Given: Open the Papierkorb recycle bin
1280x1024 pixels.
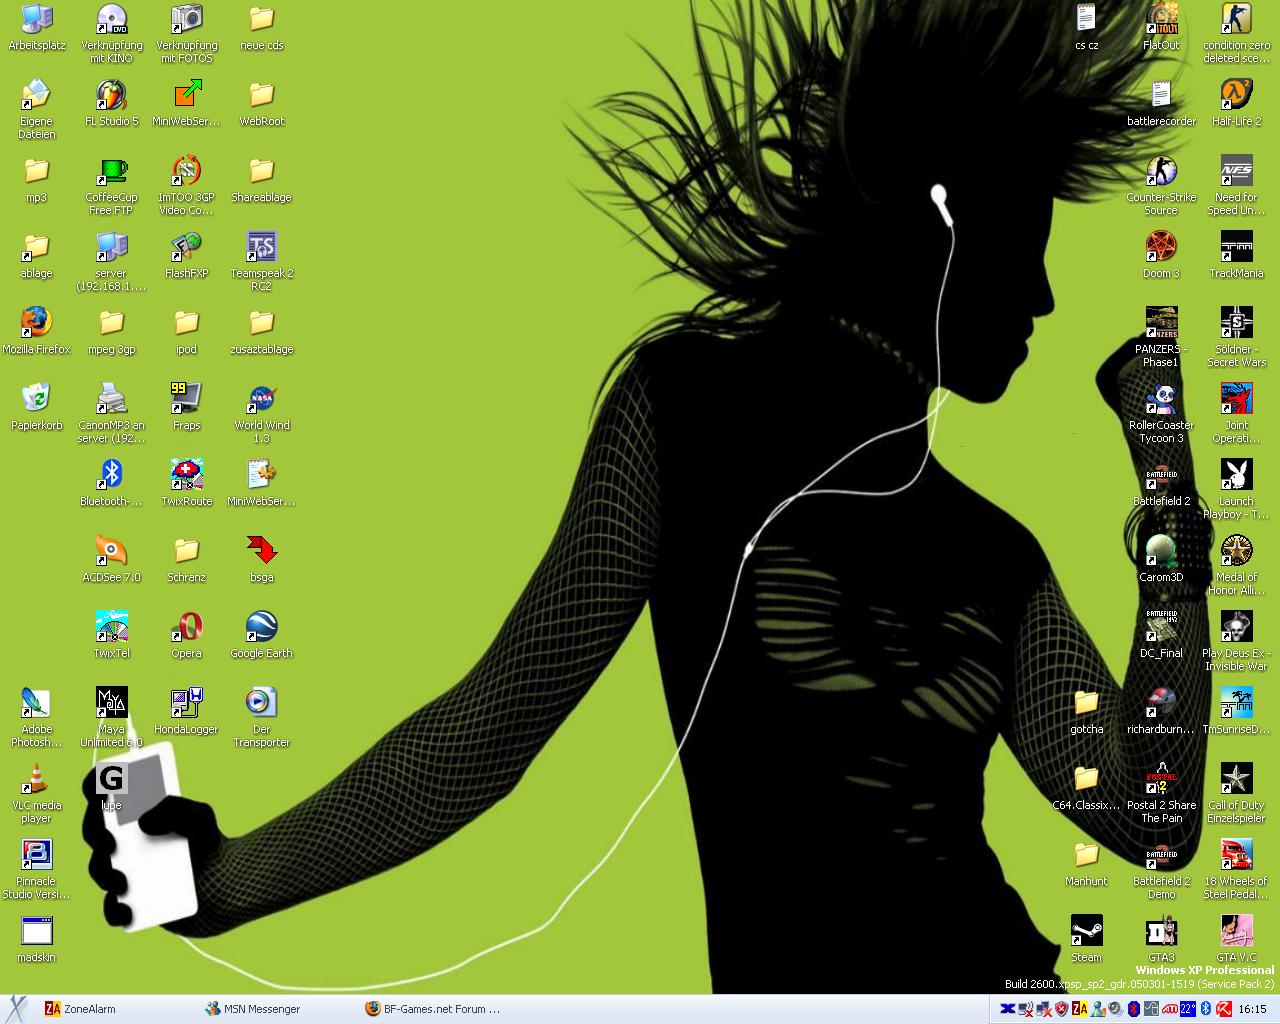Looking at the screenshot, I should tap(36, 400).
